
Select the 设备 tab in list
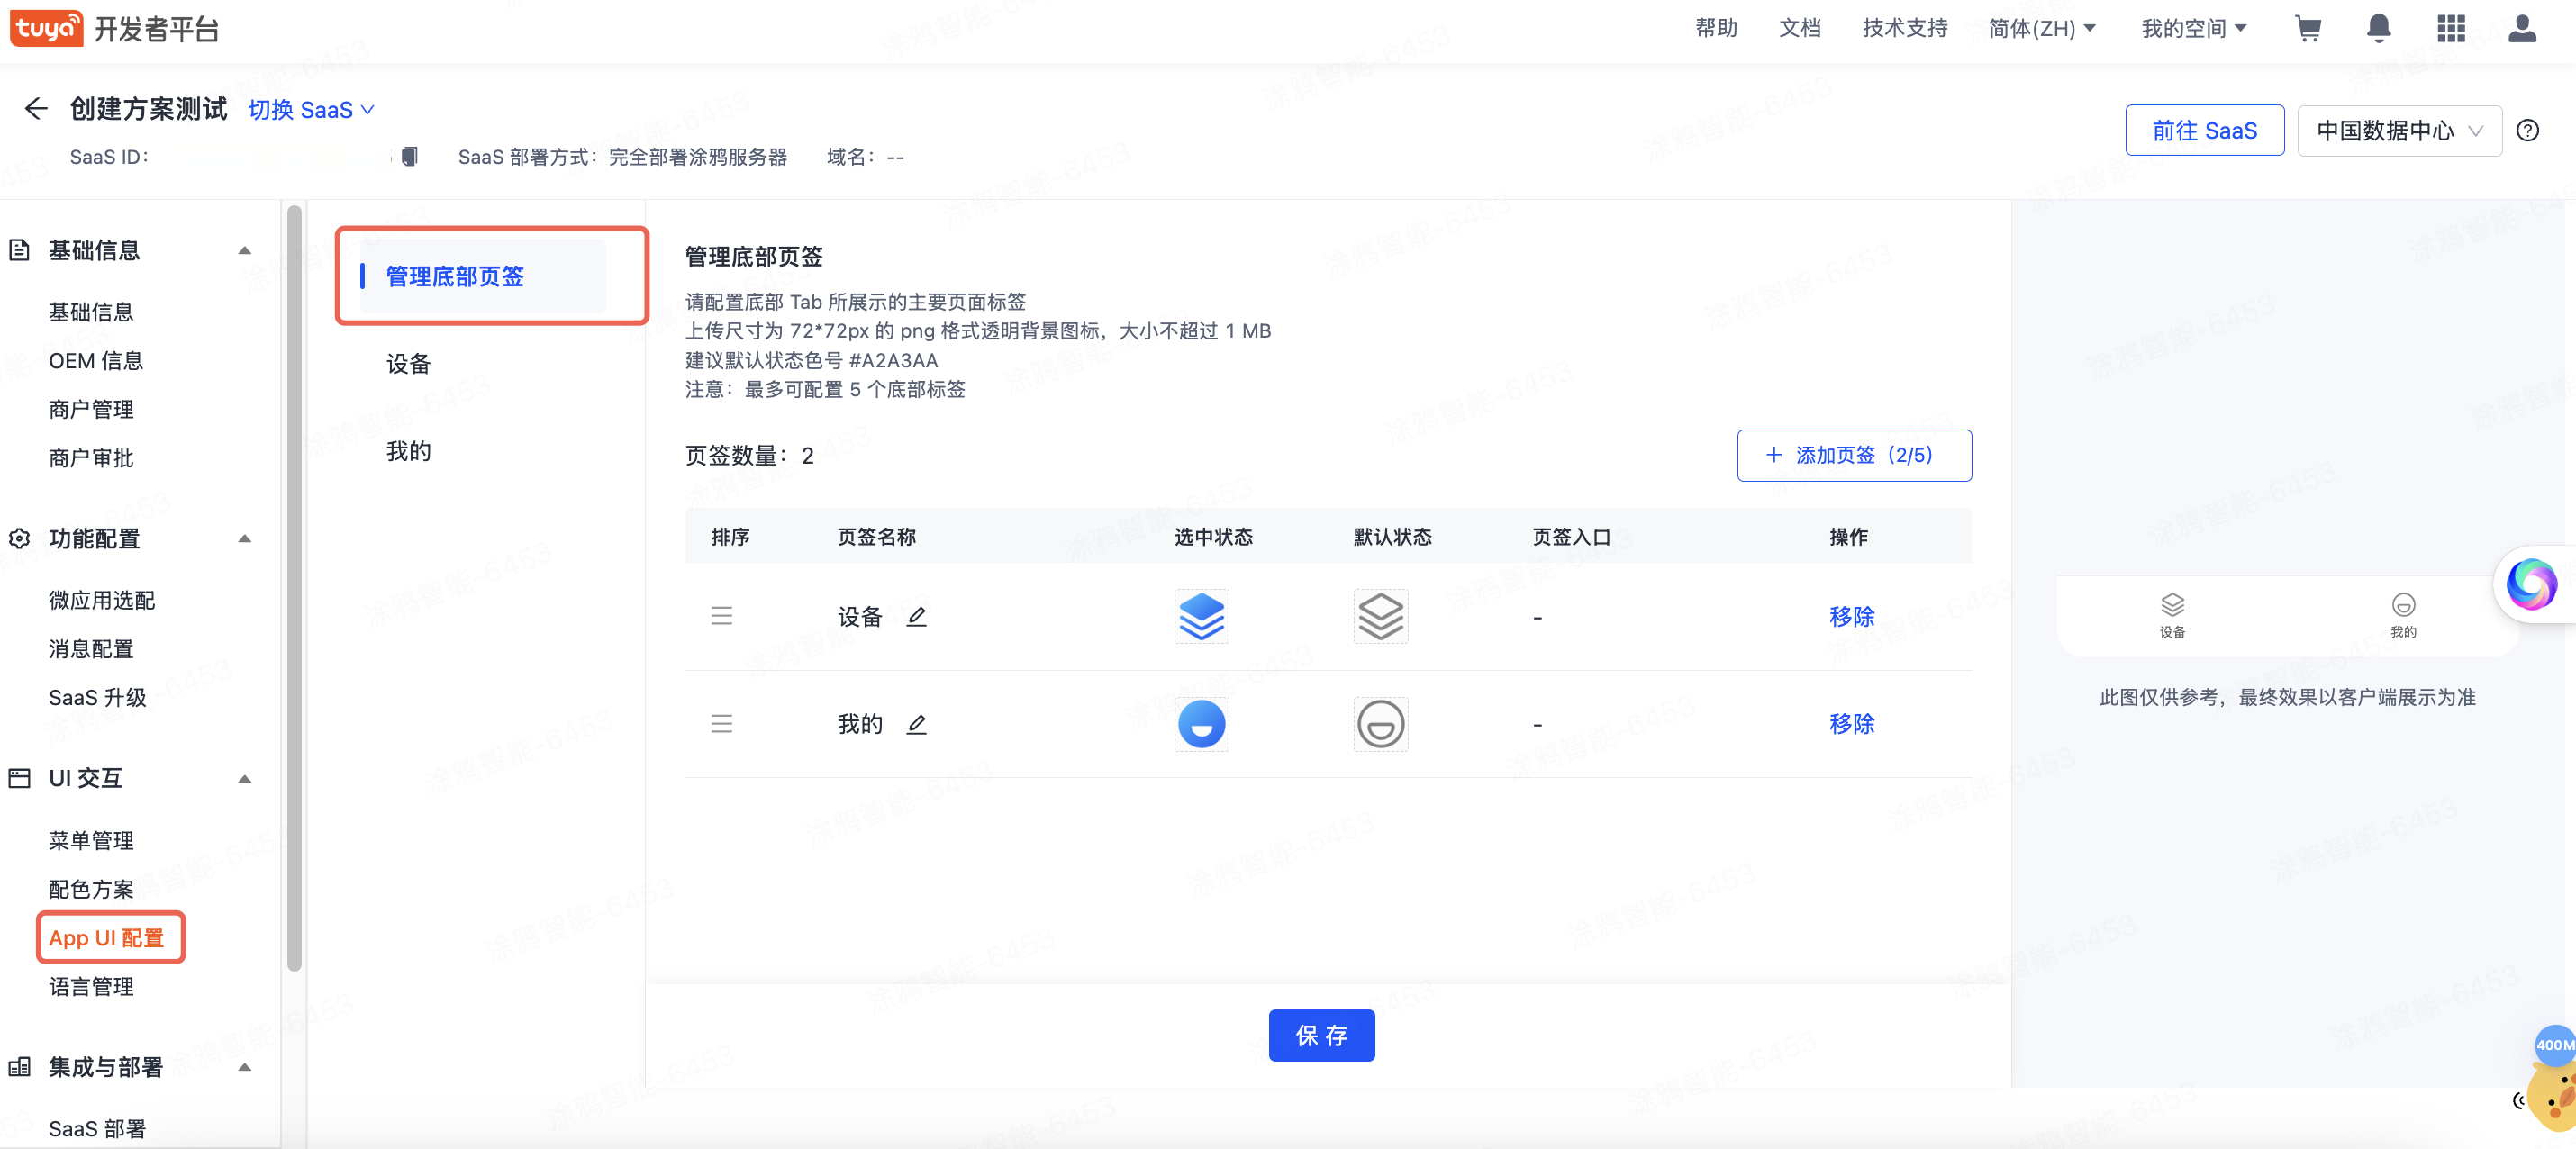(408, 364)
